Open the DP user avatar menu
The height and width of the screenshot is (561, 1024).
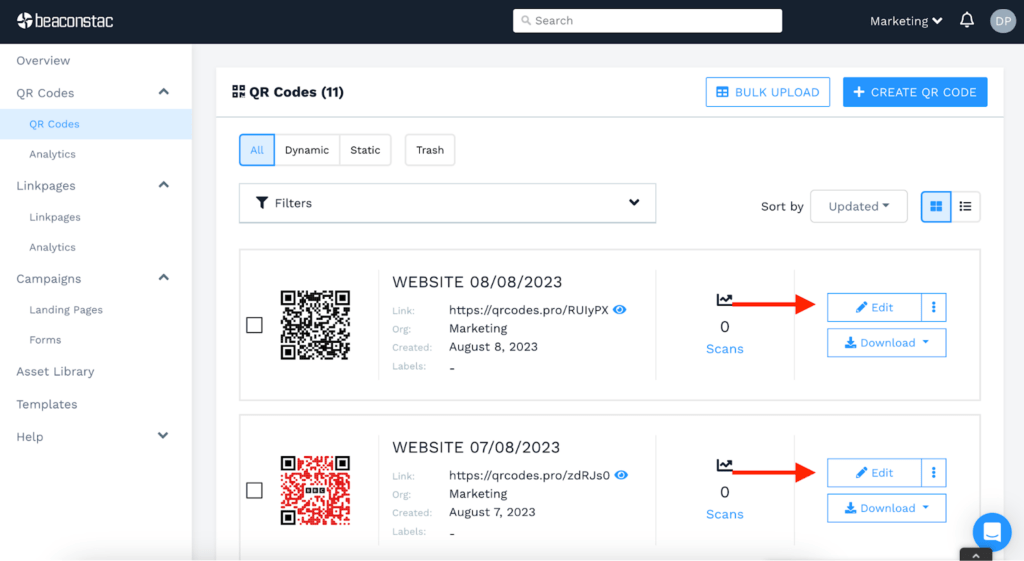(x=1002, y=21)
